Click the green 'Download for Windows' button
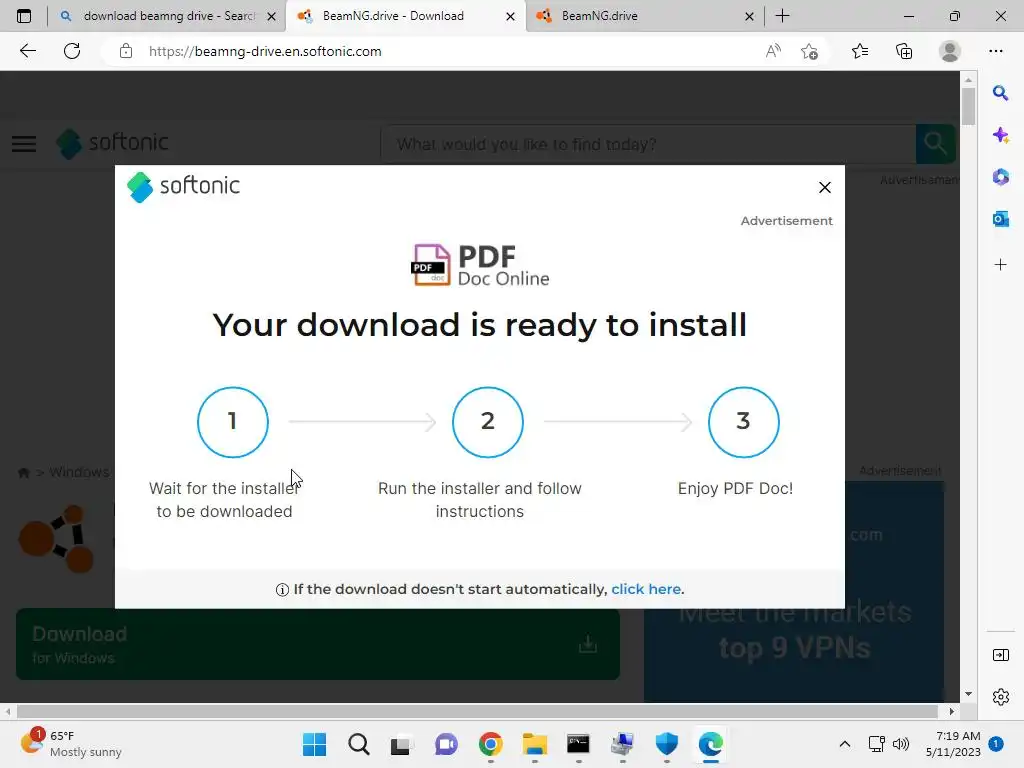1024x768 pixels. point(318,645)
